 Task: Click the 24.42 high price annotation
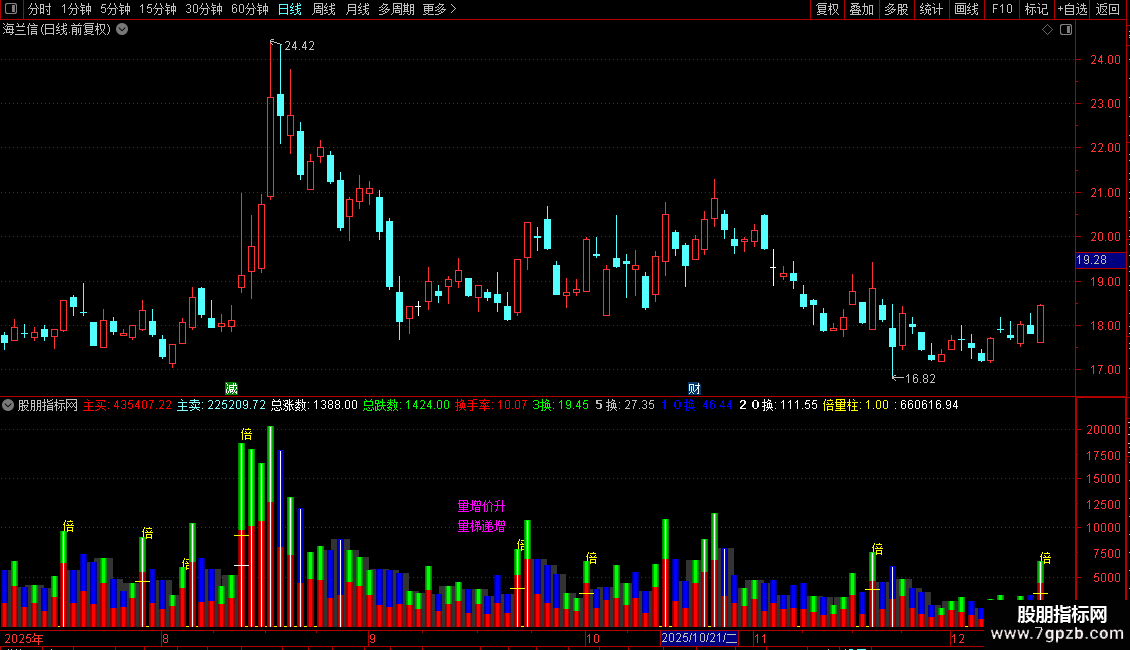tap(299, 46)
